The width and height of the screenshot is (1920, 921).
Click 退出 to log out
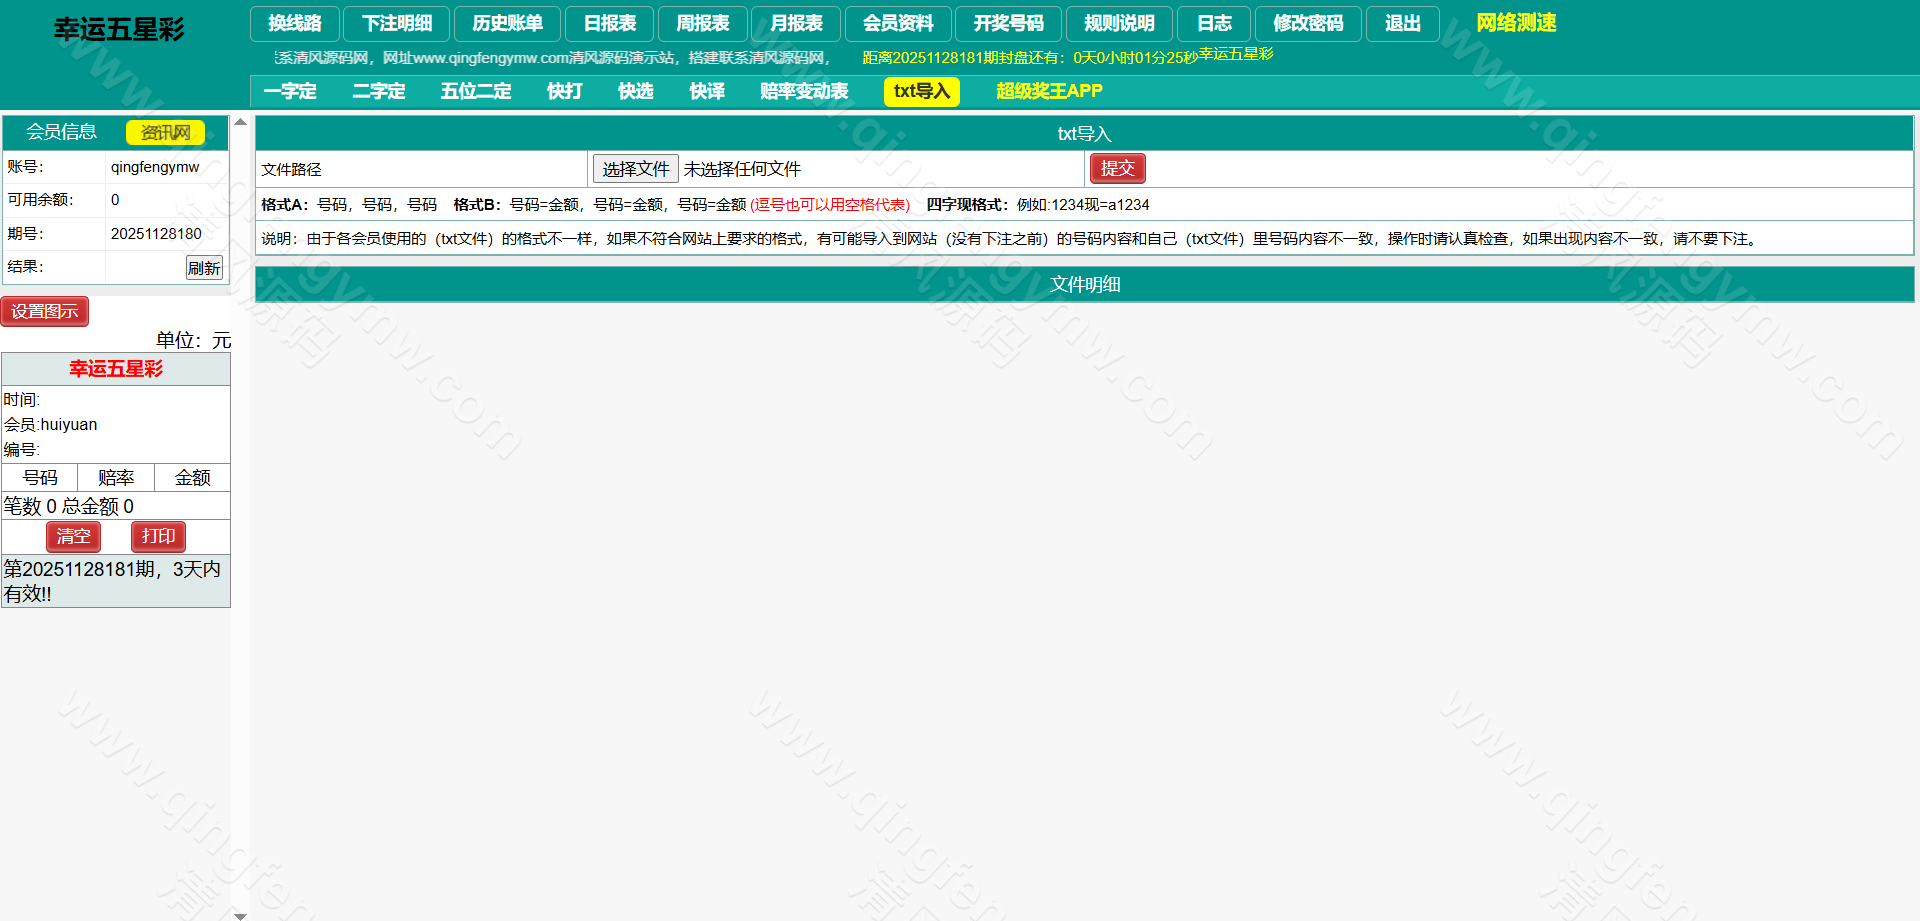click(x=1402, y=23)
